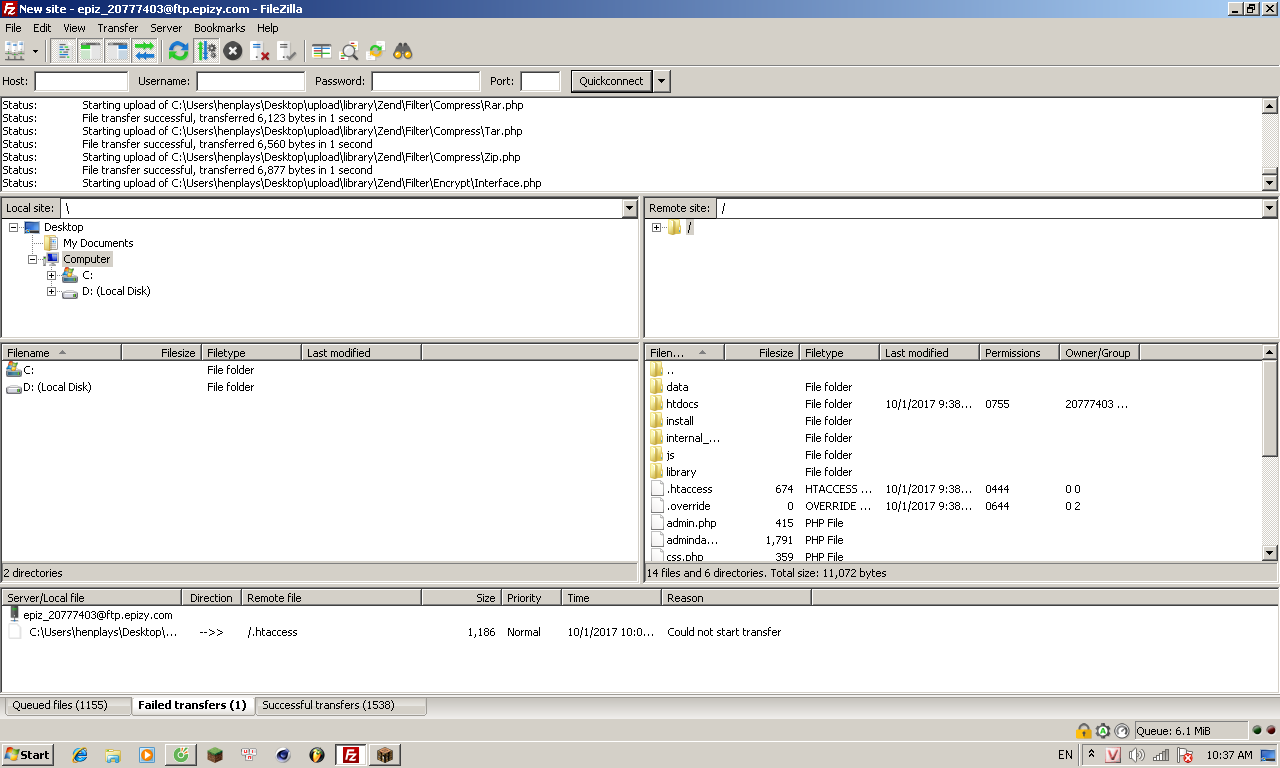Toggle message log display
Viewport: 1280px width, 768px height.
pyautogui.click(x=64, y=51)
